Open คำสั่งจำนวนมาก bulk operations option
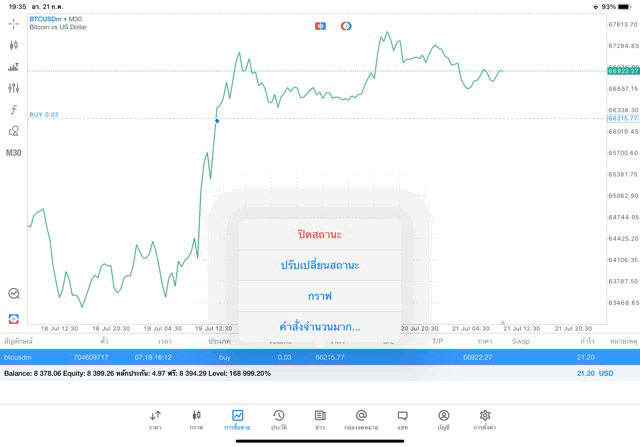Viewport: 640px width, 447px height. (x=320, y=327)
